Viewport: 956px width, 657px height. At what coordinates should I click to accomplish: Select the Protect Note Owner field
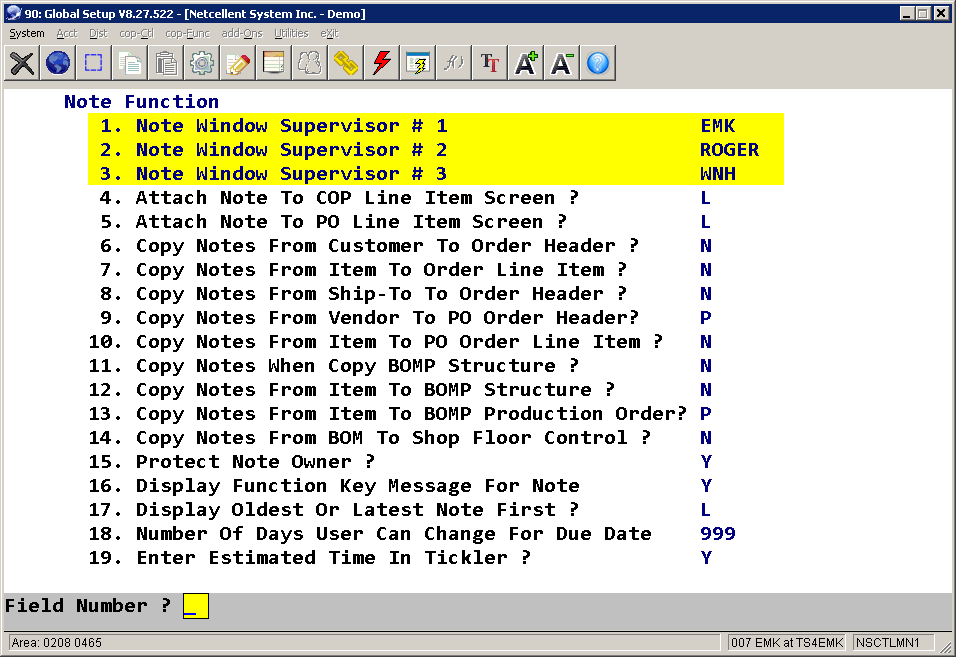point(255,462)
